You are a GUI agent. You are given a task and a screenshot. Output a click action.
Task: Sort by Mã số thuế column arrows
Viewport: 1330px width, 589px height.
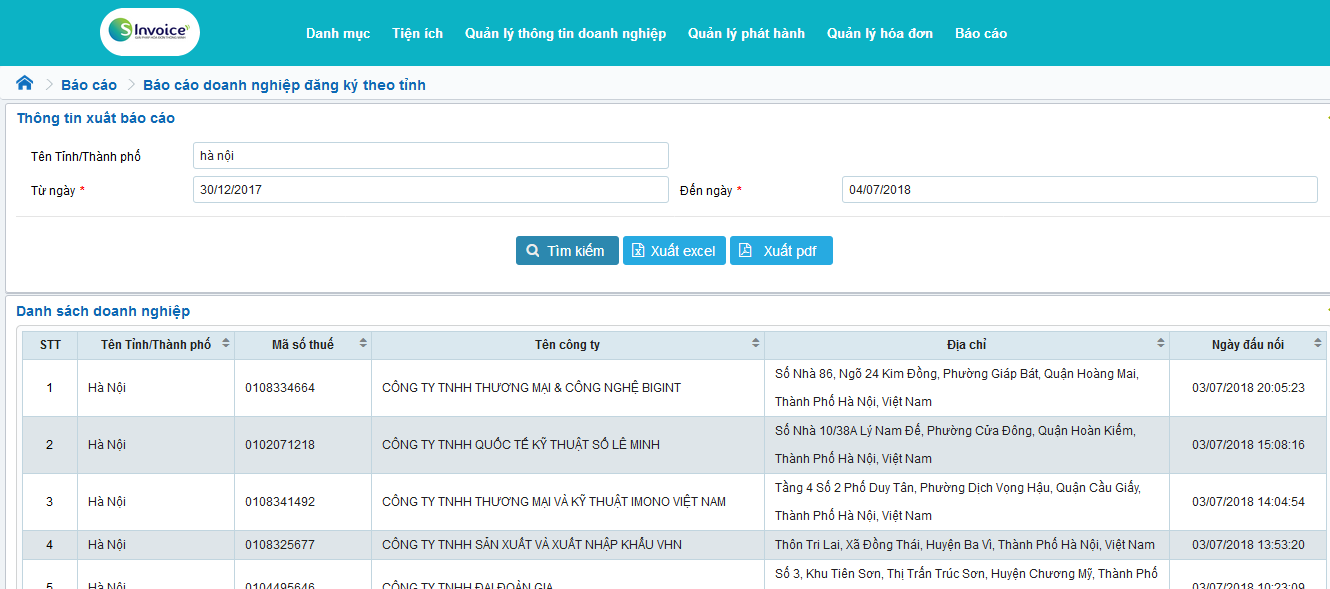tap(363, 344)
